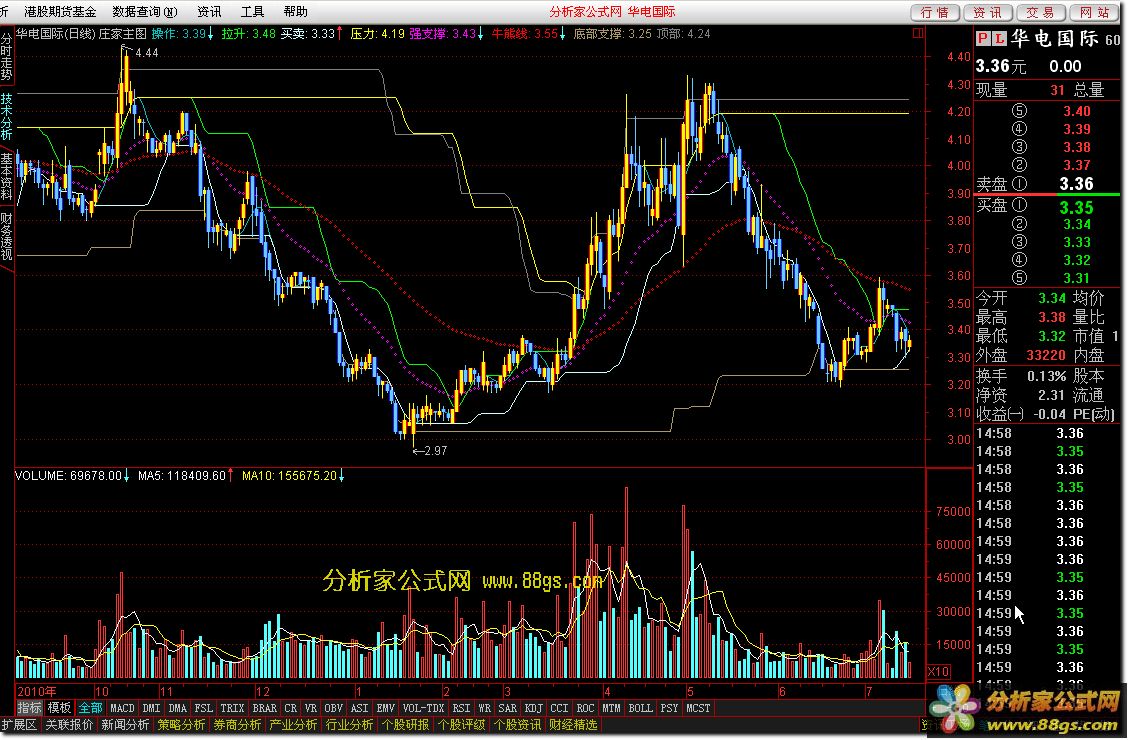1129x740 pixels.
Task: Switch to 基本资料 side tab
Action: 6,176
